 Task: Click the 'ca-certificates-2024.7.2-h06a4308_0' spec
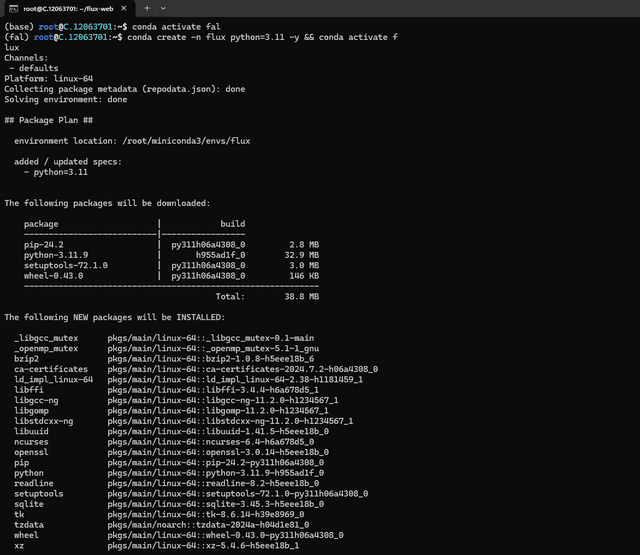[292, 369]
